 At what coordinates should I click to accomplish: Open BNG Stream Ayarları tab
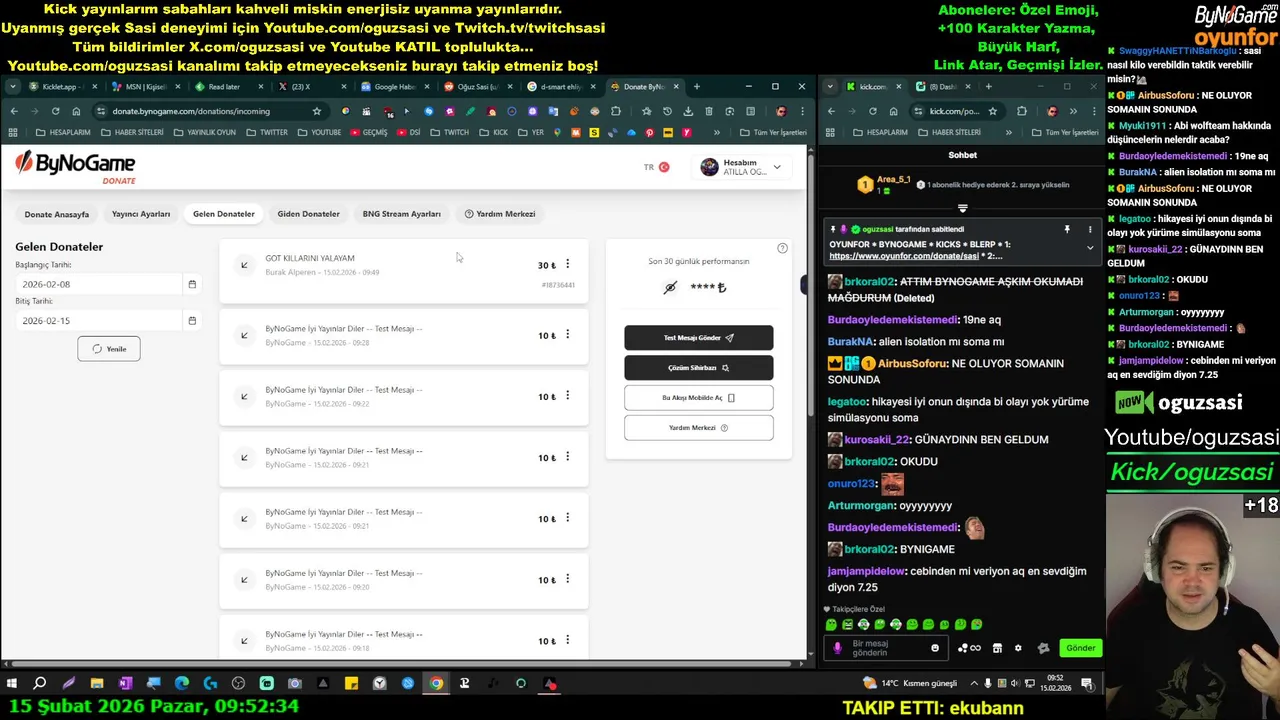coord(401,214)
